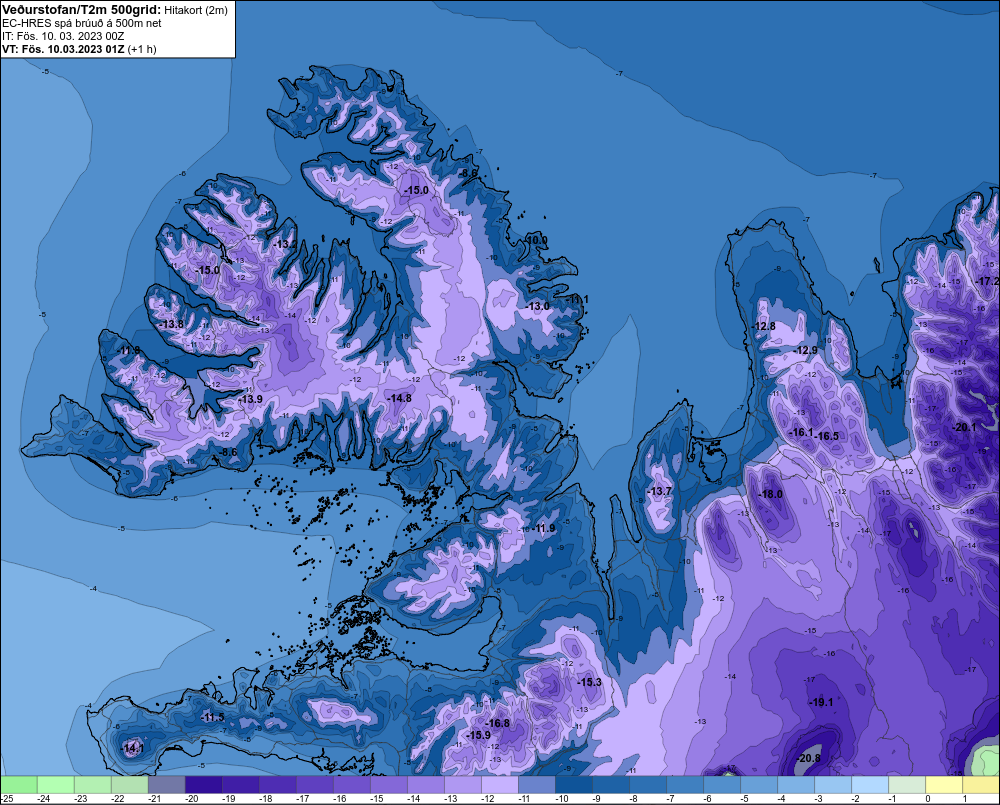Click the Veðurstofan/T2m 500grid title text

81,10
